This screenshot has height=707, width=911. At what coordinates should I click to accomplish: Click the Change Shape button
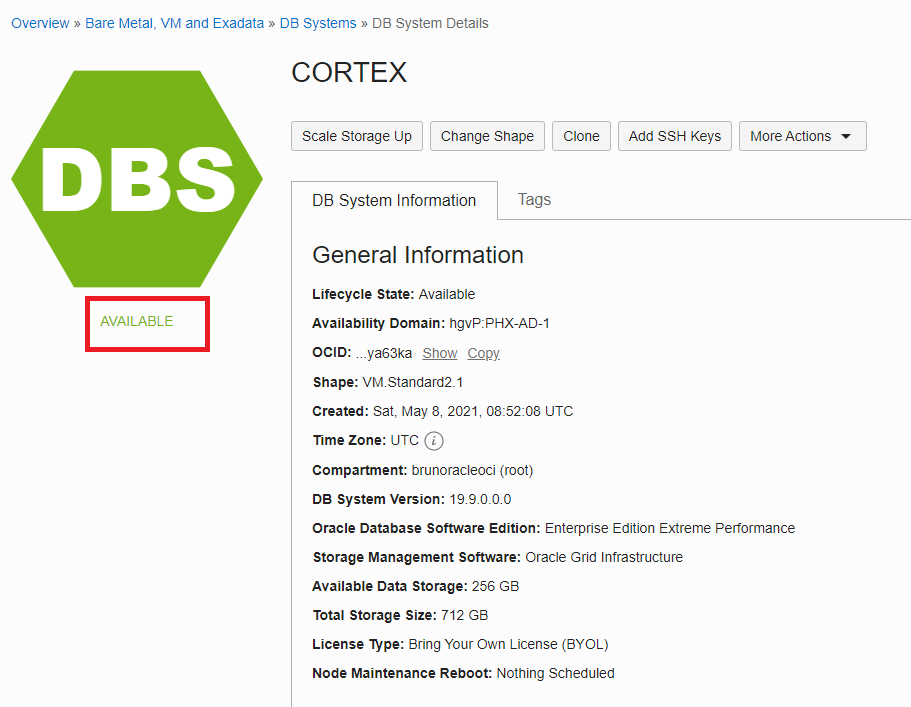coord(487,136)
